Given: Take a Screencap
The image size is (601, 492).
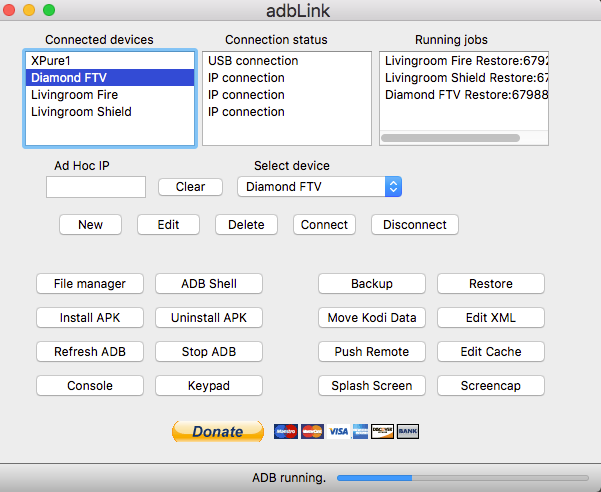Looking at the screenshot, I should 490,386.
